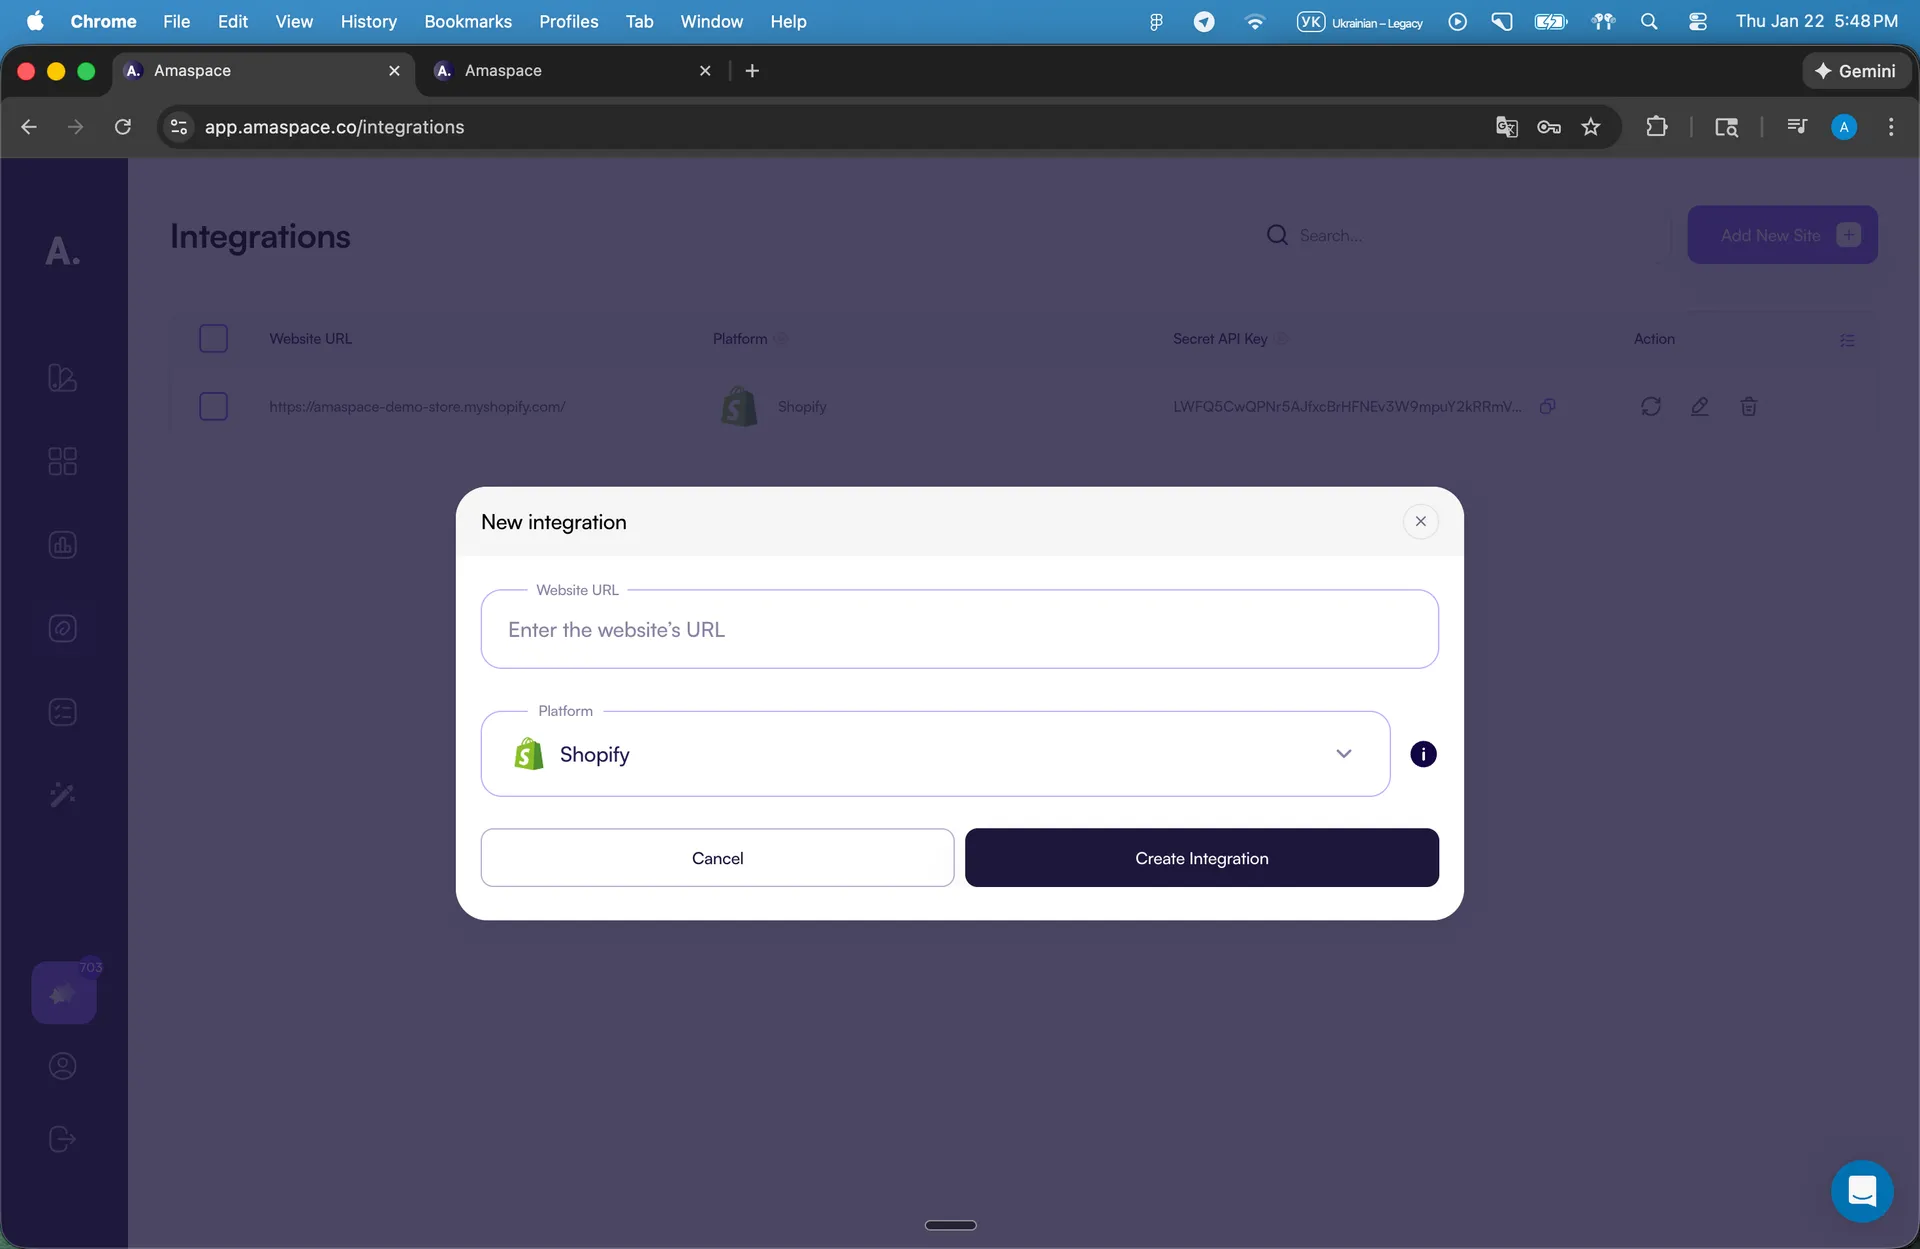Open Chrome's three-dot menu
Screen dimensions: 1920x1249
tap(1890, 127)
